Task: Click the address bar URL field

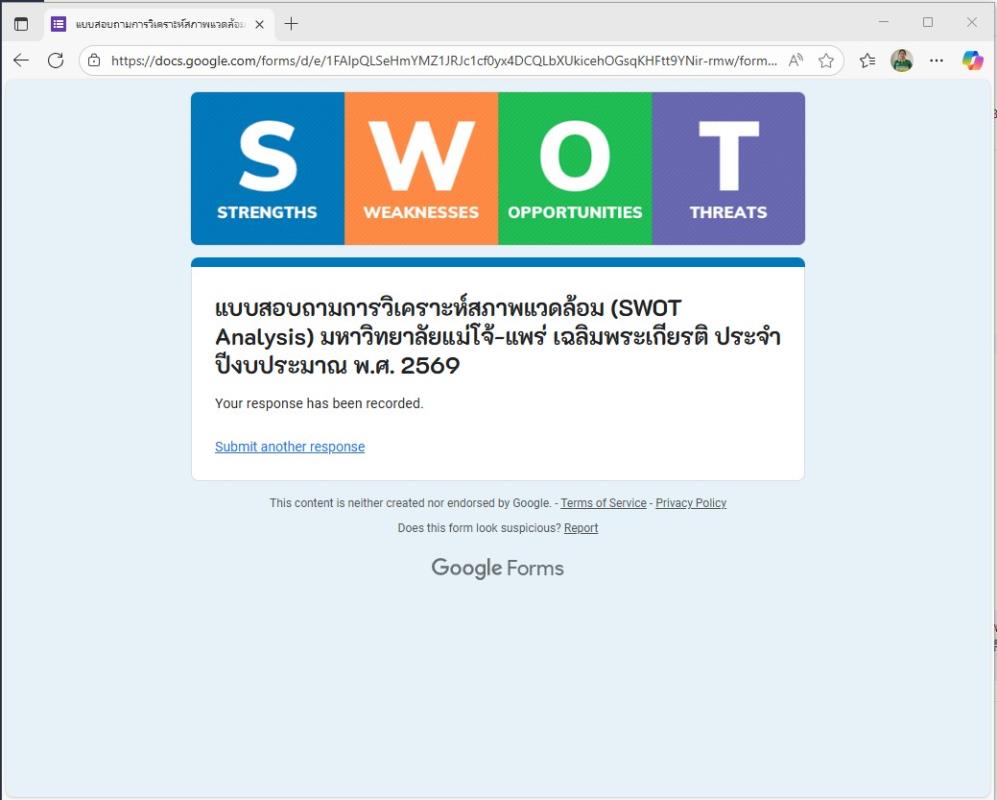Action: coord(440,60)
